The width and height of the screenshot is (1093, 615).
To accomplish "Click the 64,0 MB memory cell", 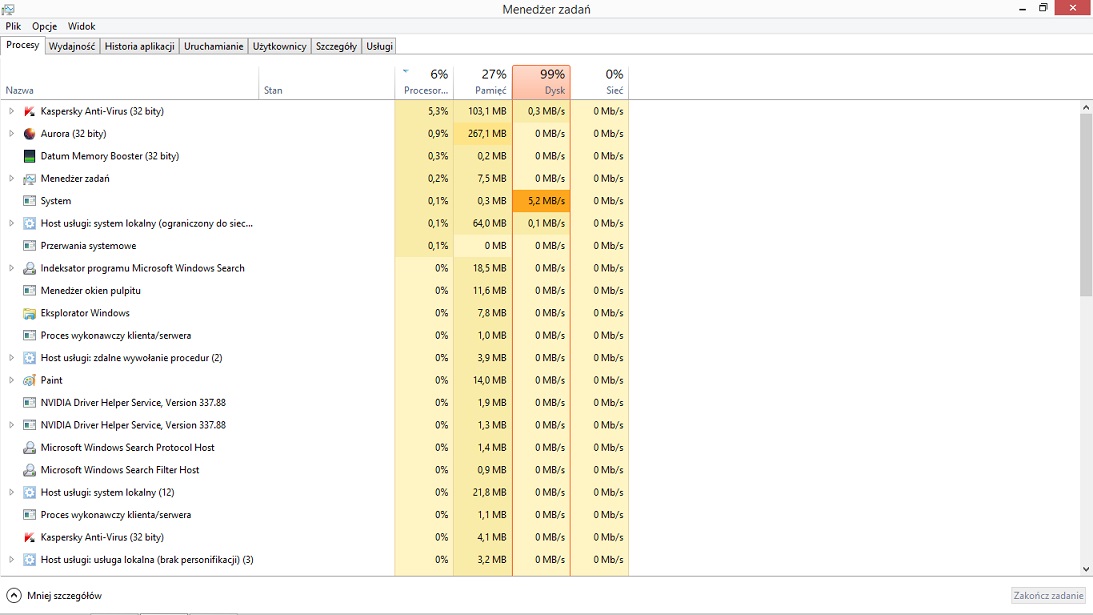I will pyautogui.click(x=482, y=223).
